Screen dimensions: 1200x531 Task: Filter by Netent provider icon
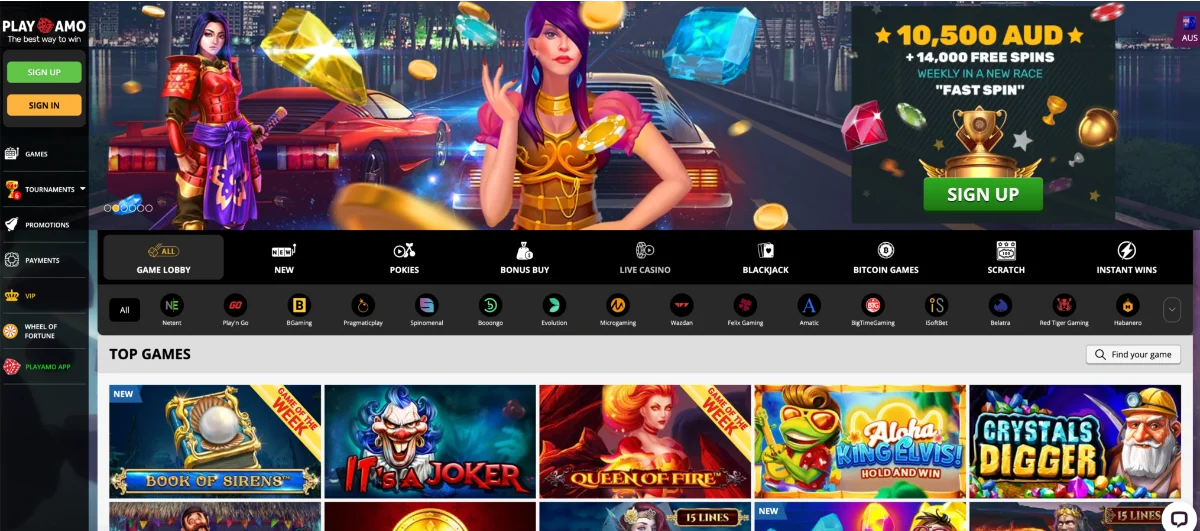coord(172,305)
